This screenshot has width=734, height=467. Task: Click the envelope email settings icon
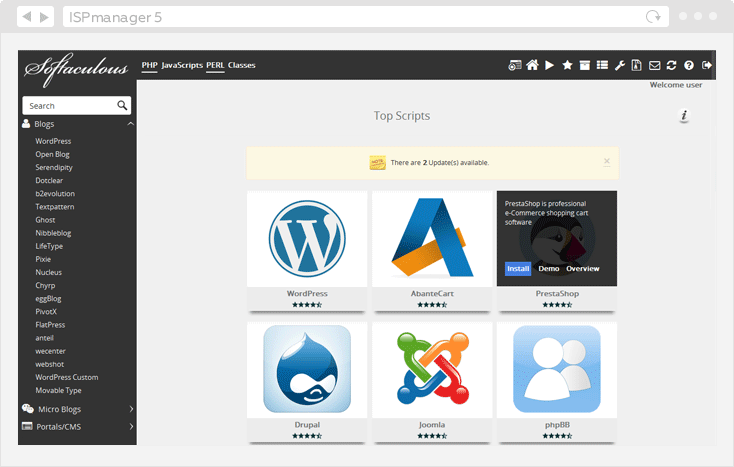coord(654,66)
